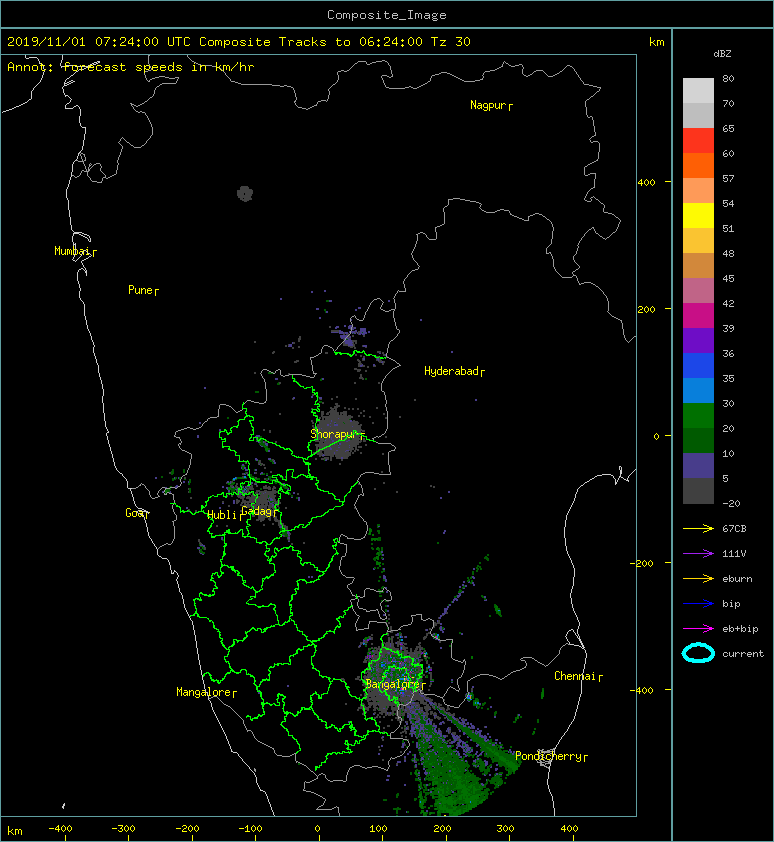774x842 pixels.
Task: Select the red 65 dBZ swatch
Action: tap(698, 141)
